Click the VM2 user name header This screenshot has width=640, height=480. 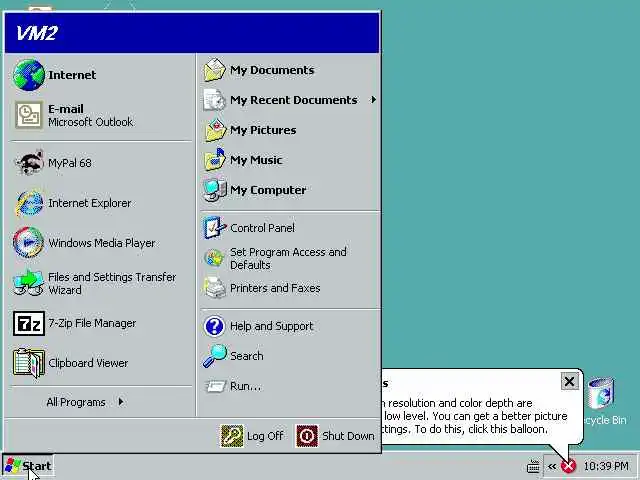click(x=36, y=33)
